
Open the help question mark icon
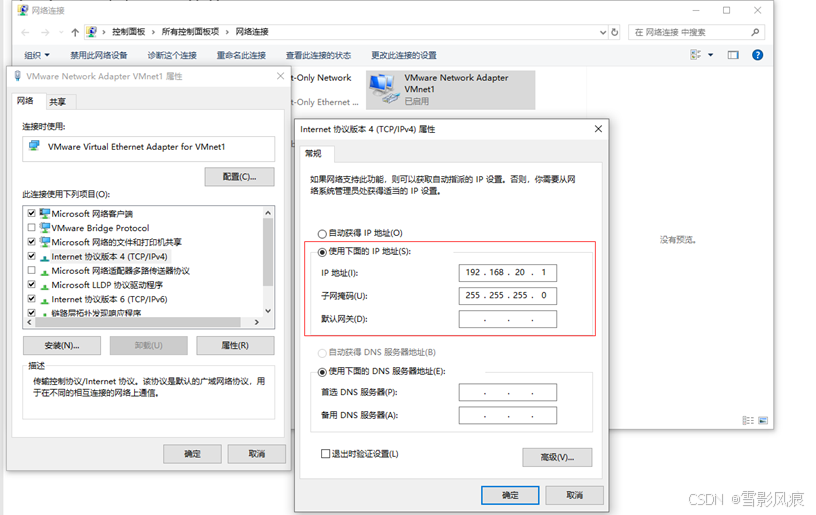[x=758, y=55]
